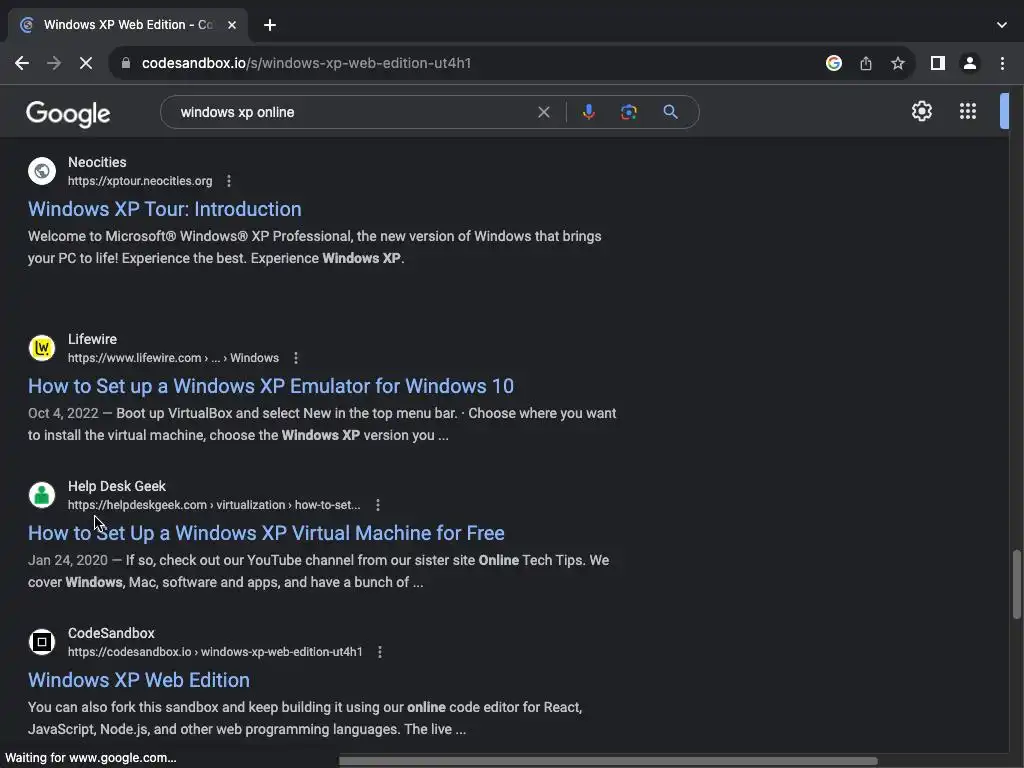Click the xptour.neocities.org URL text
Image resolution: width=1024 pixels, height=768 pixels.
(x=140, y=181)
